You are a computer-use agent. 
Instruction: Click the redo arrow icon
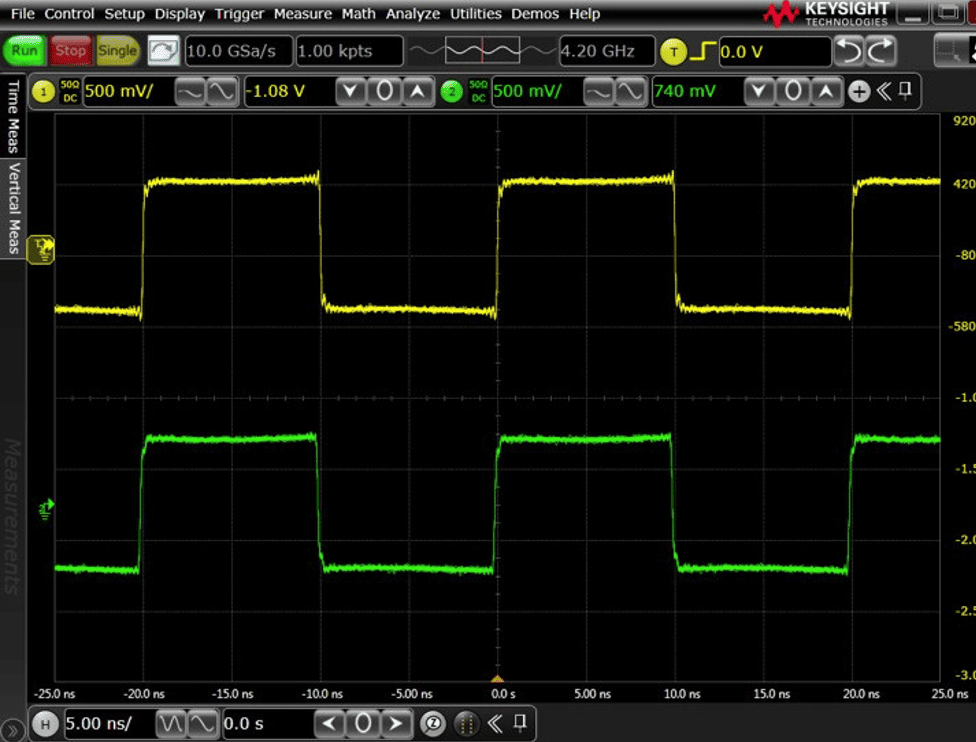coord(880,51)
